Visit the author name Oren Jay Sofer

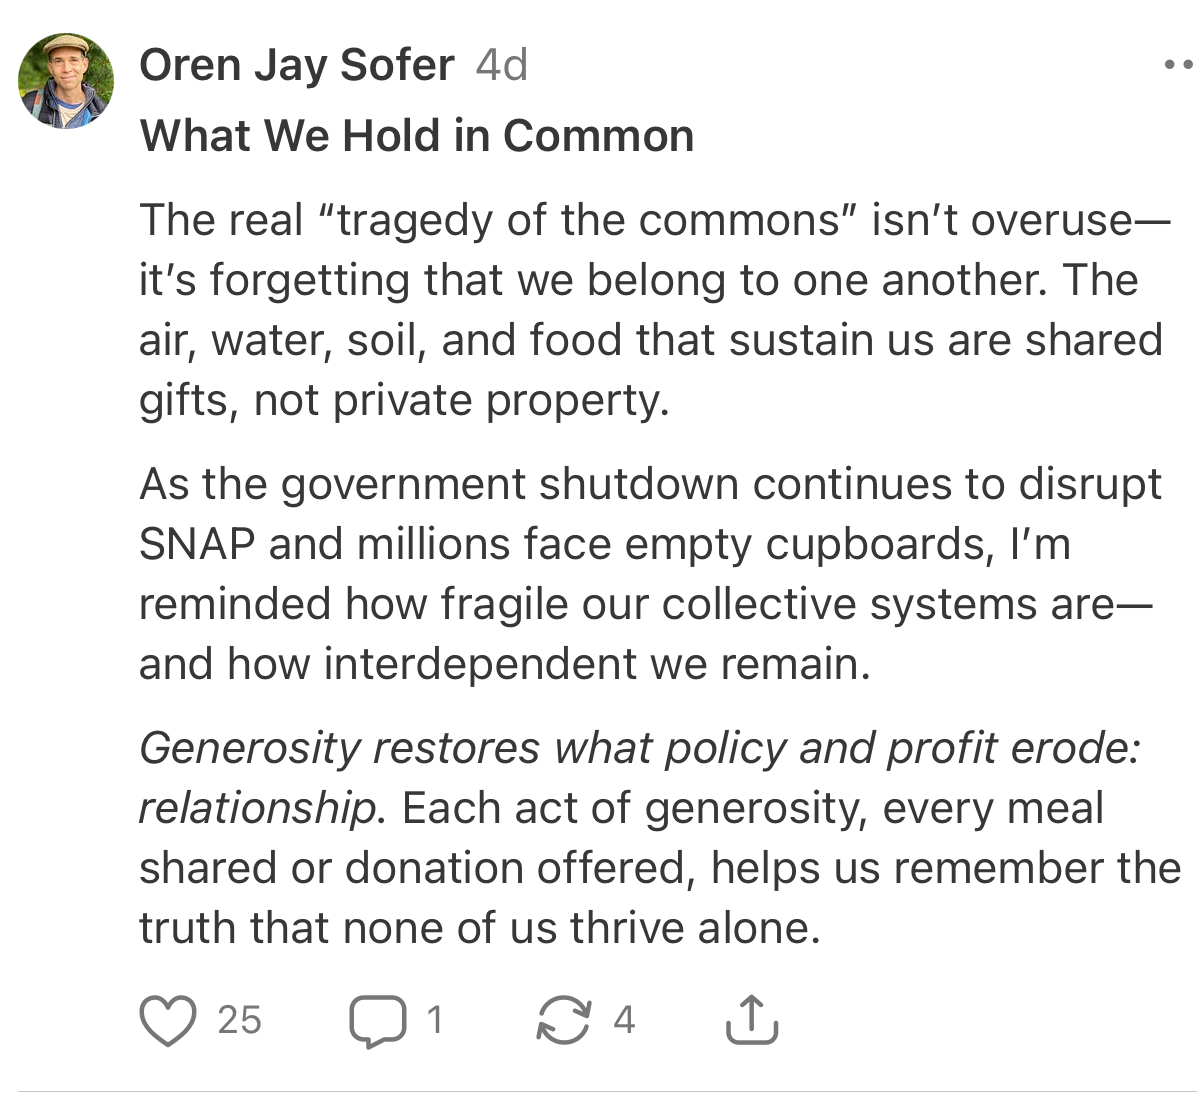[x=296, y=66]
